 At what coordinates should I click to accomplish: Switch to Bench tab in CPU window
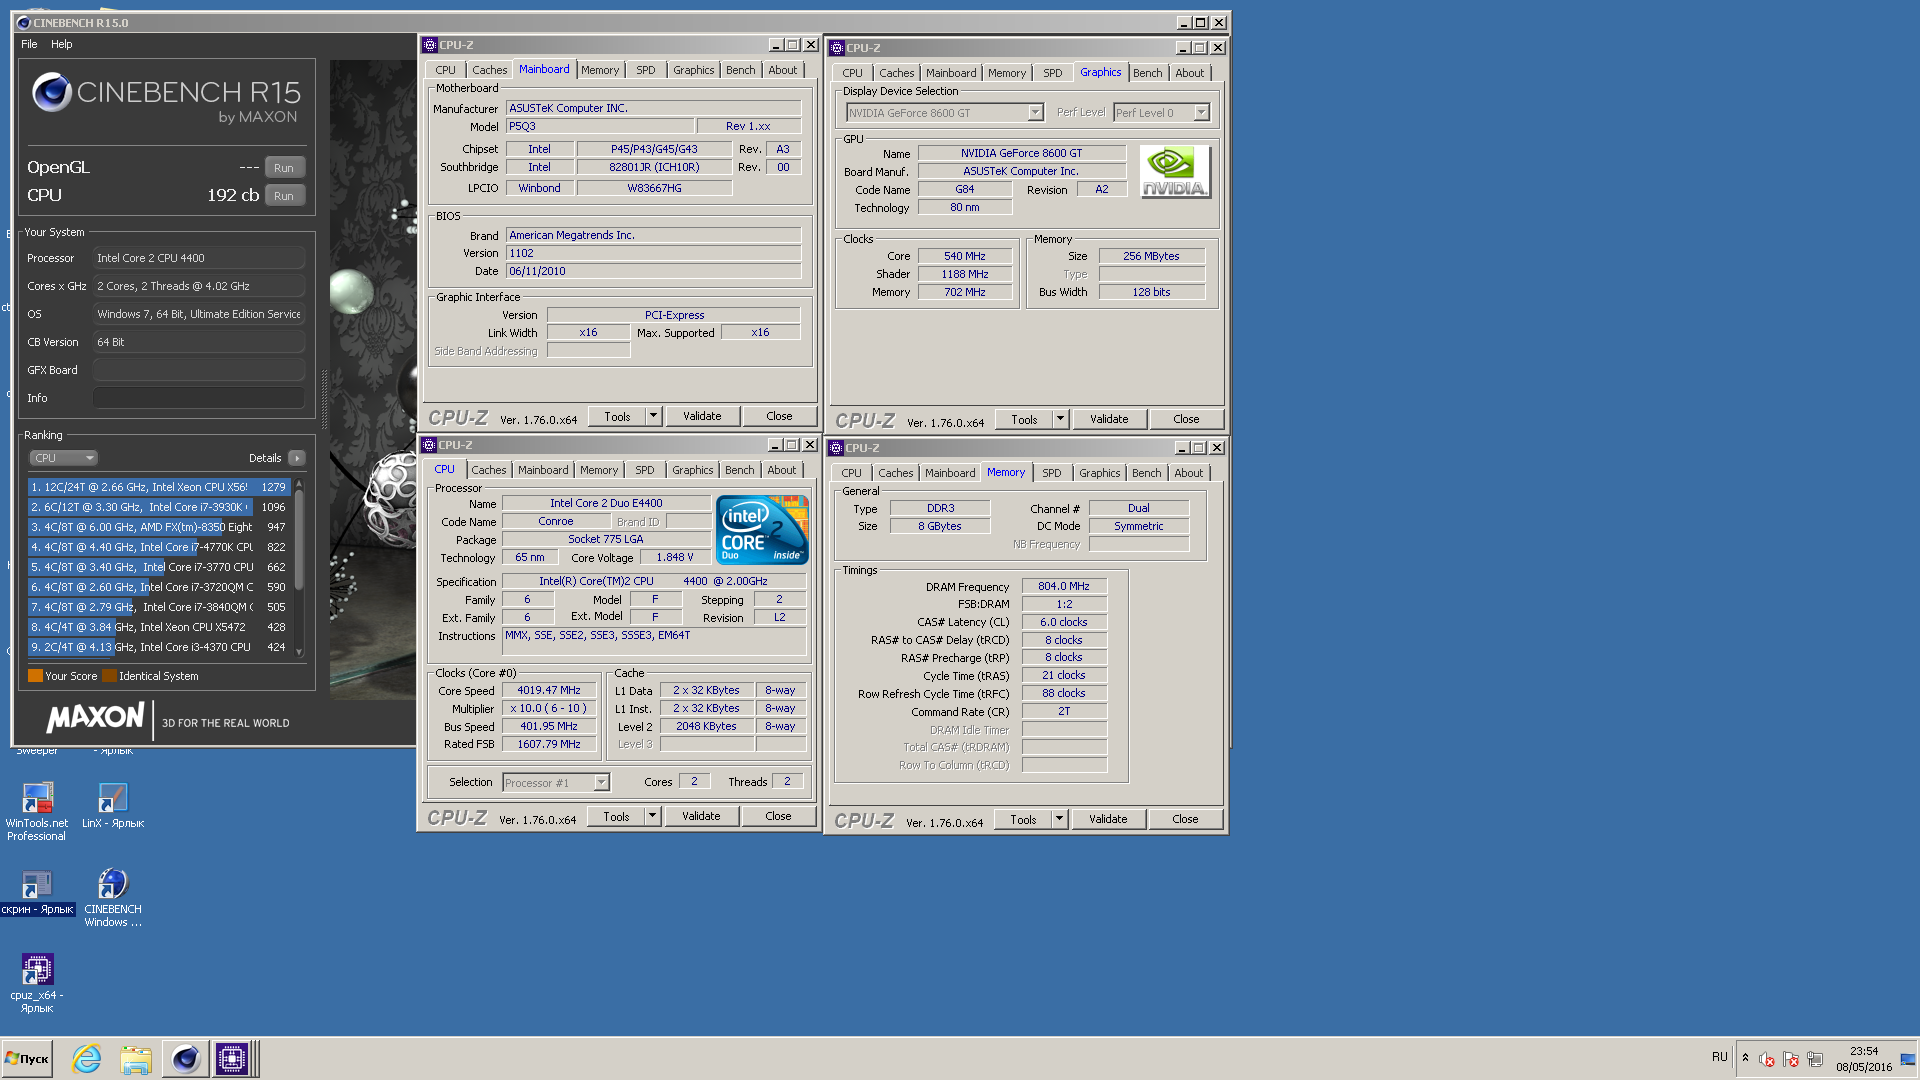click(x=740, y=470)
